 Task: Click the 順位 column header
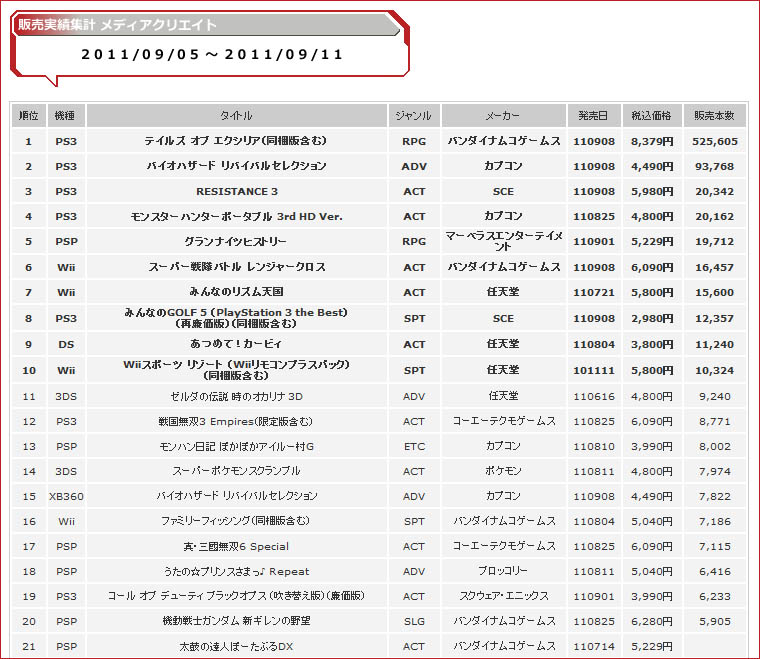[29, 115]
